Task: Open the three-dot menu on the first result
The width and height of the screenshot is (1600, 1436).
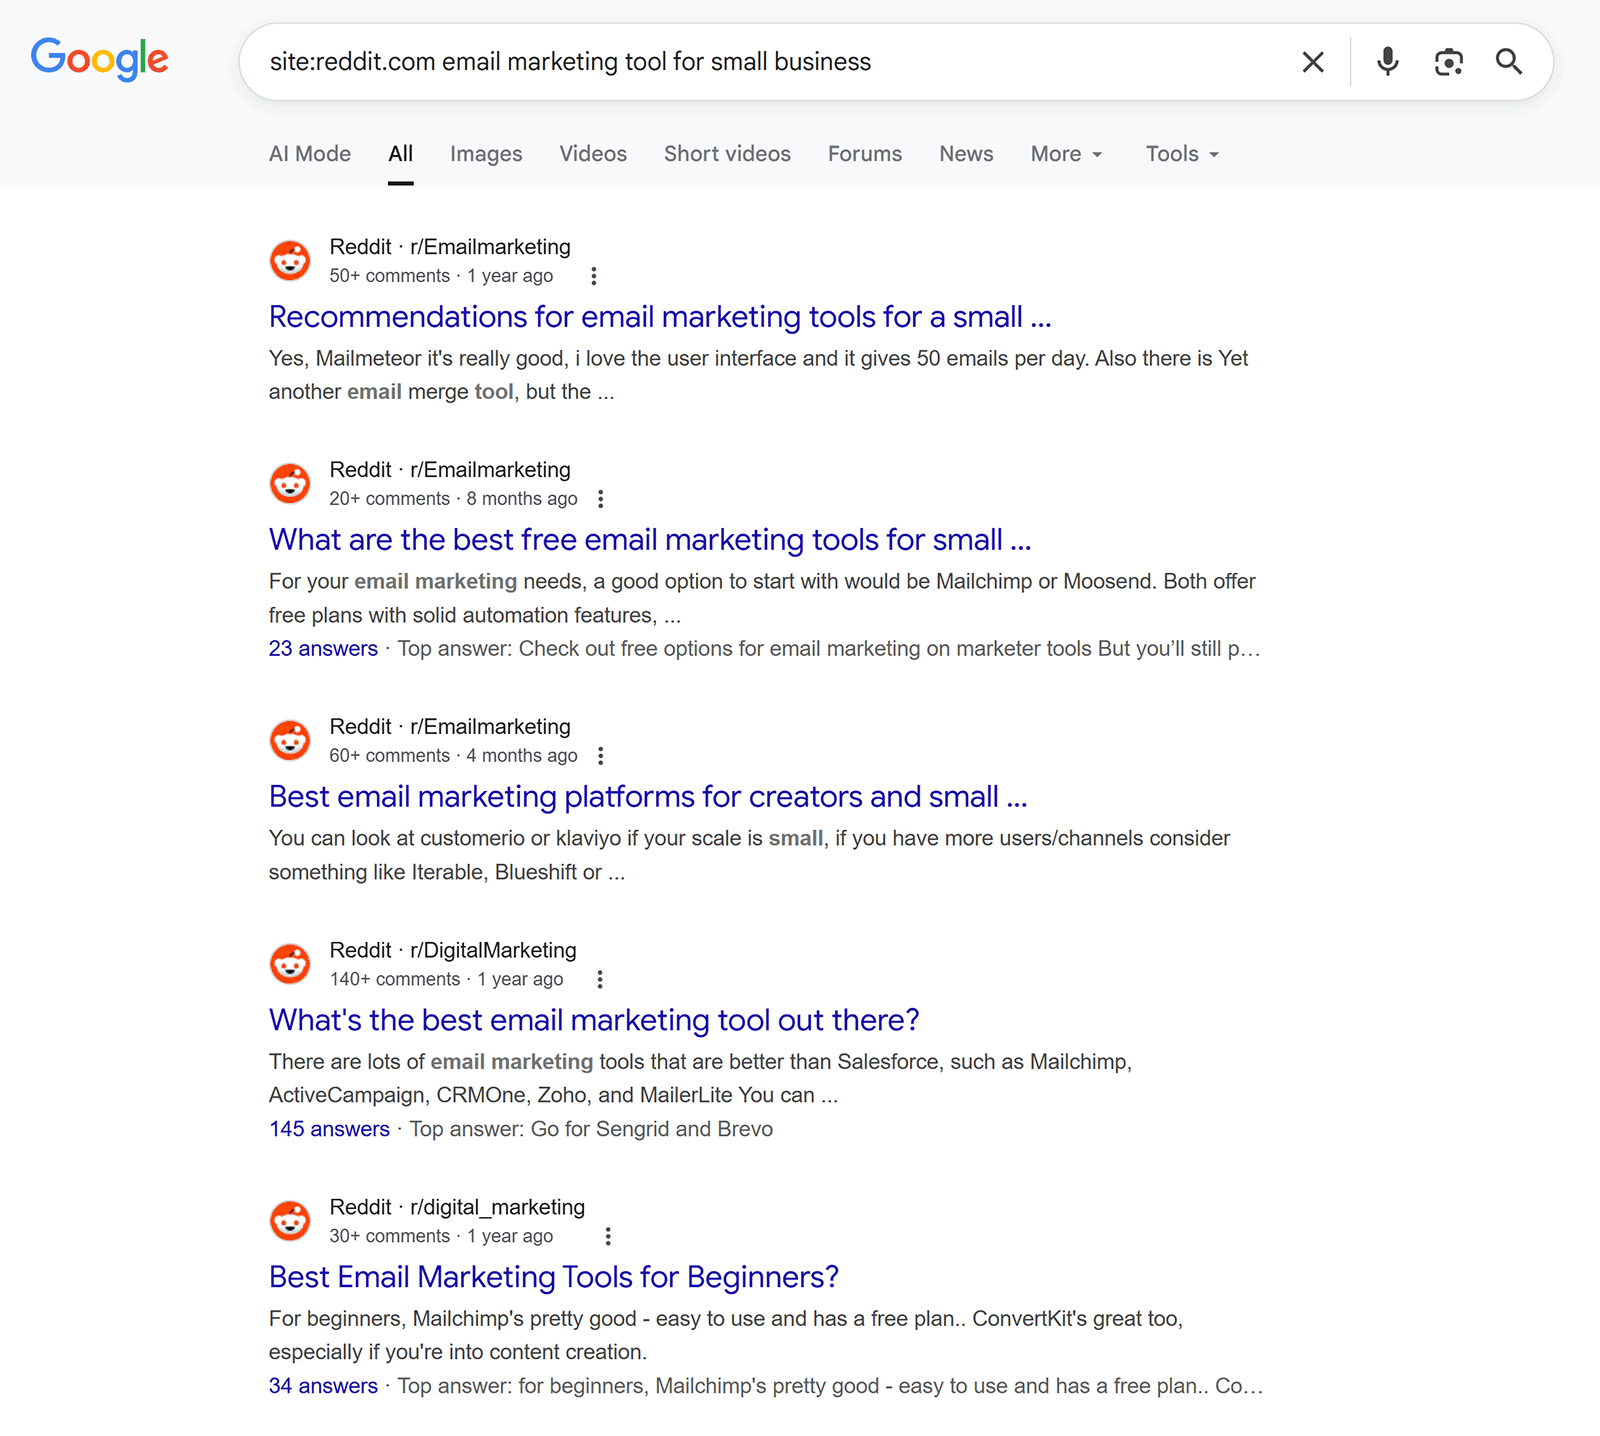Action: (594, 276)
